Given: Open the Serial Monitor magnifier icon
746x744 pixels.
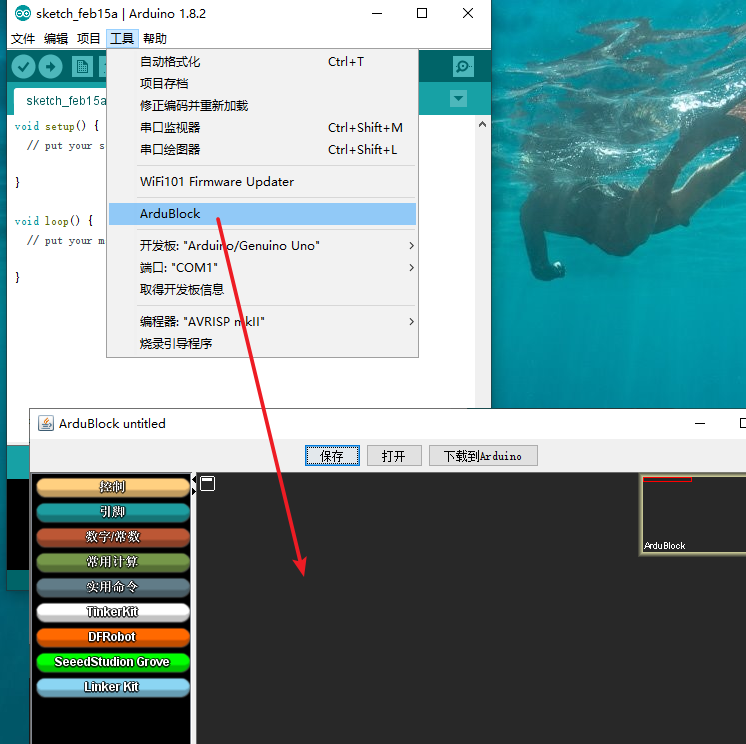Looking at the screenshot, I should coord(463,67).
